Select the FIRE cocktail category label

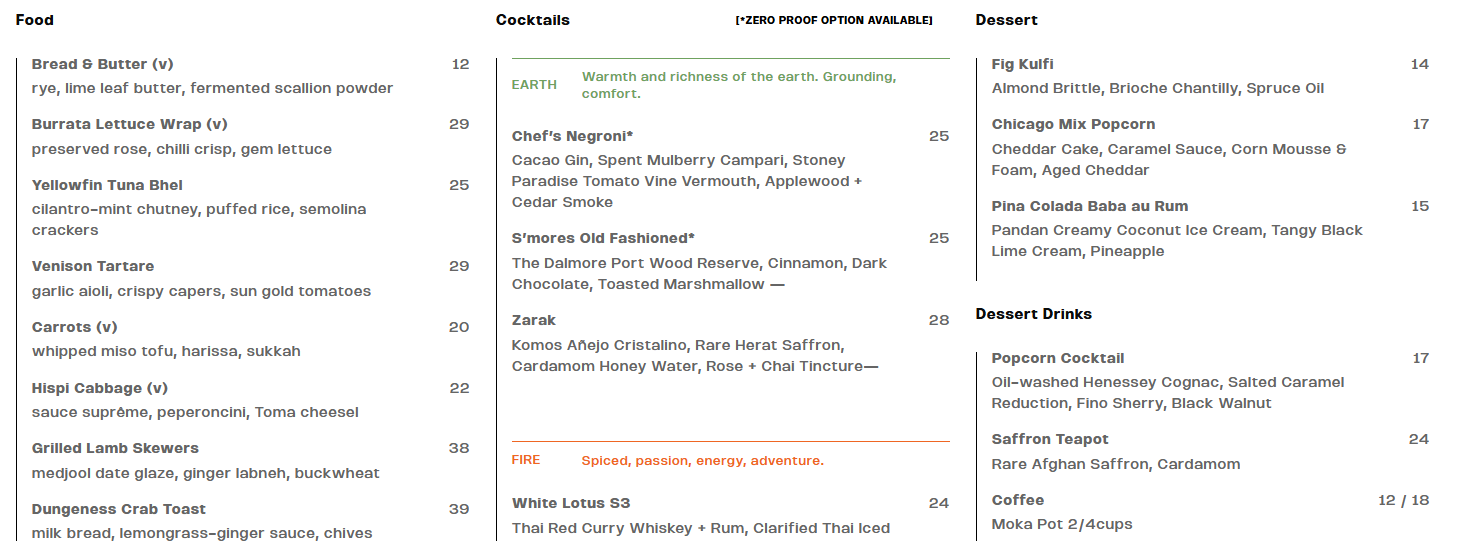click(x=526, y=460)
